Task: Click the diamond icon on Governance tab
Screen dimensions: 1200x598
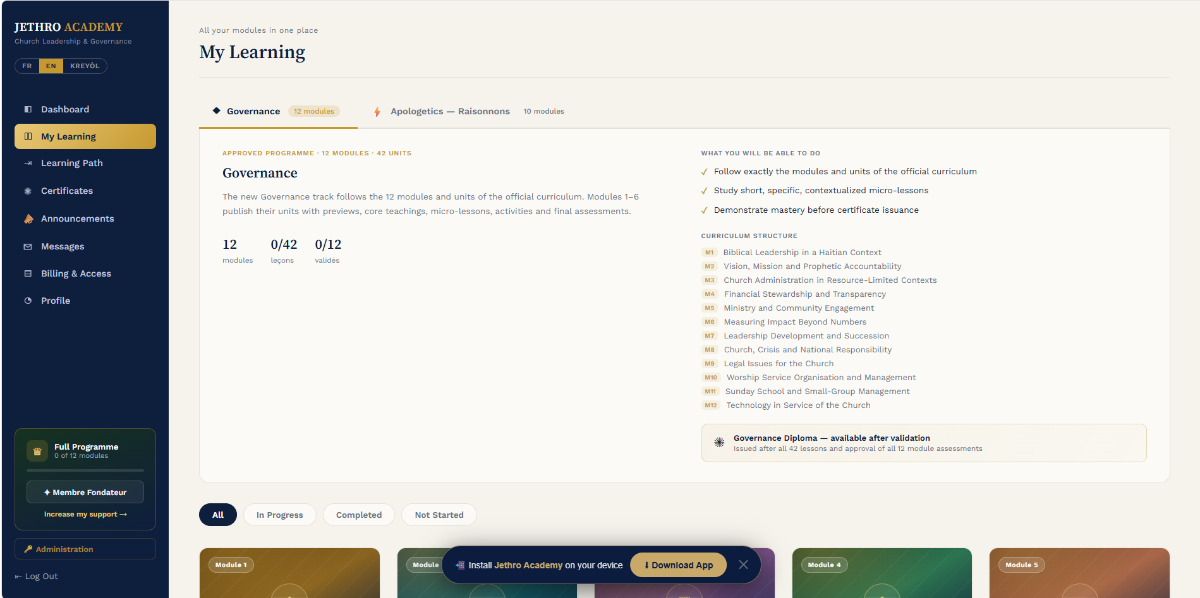Action: coord(216,111)
